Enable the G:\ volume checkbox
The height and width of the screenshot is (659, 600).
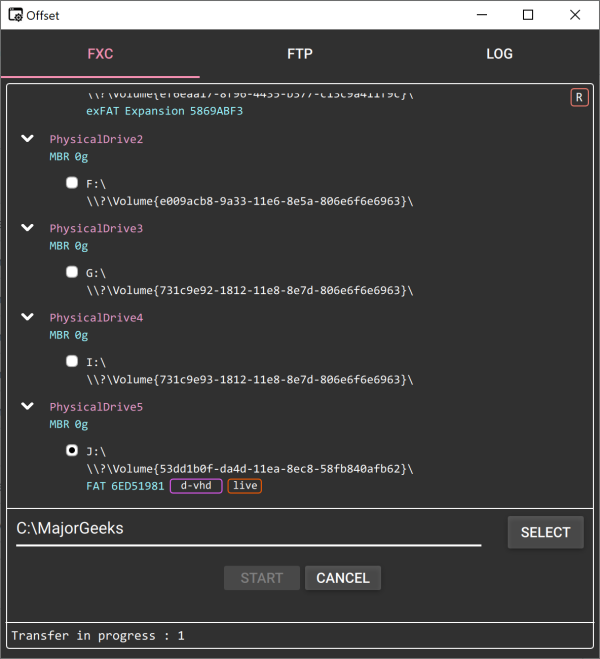[72, 272]
